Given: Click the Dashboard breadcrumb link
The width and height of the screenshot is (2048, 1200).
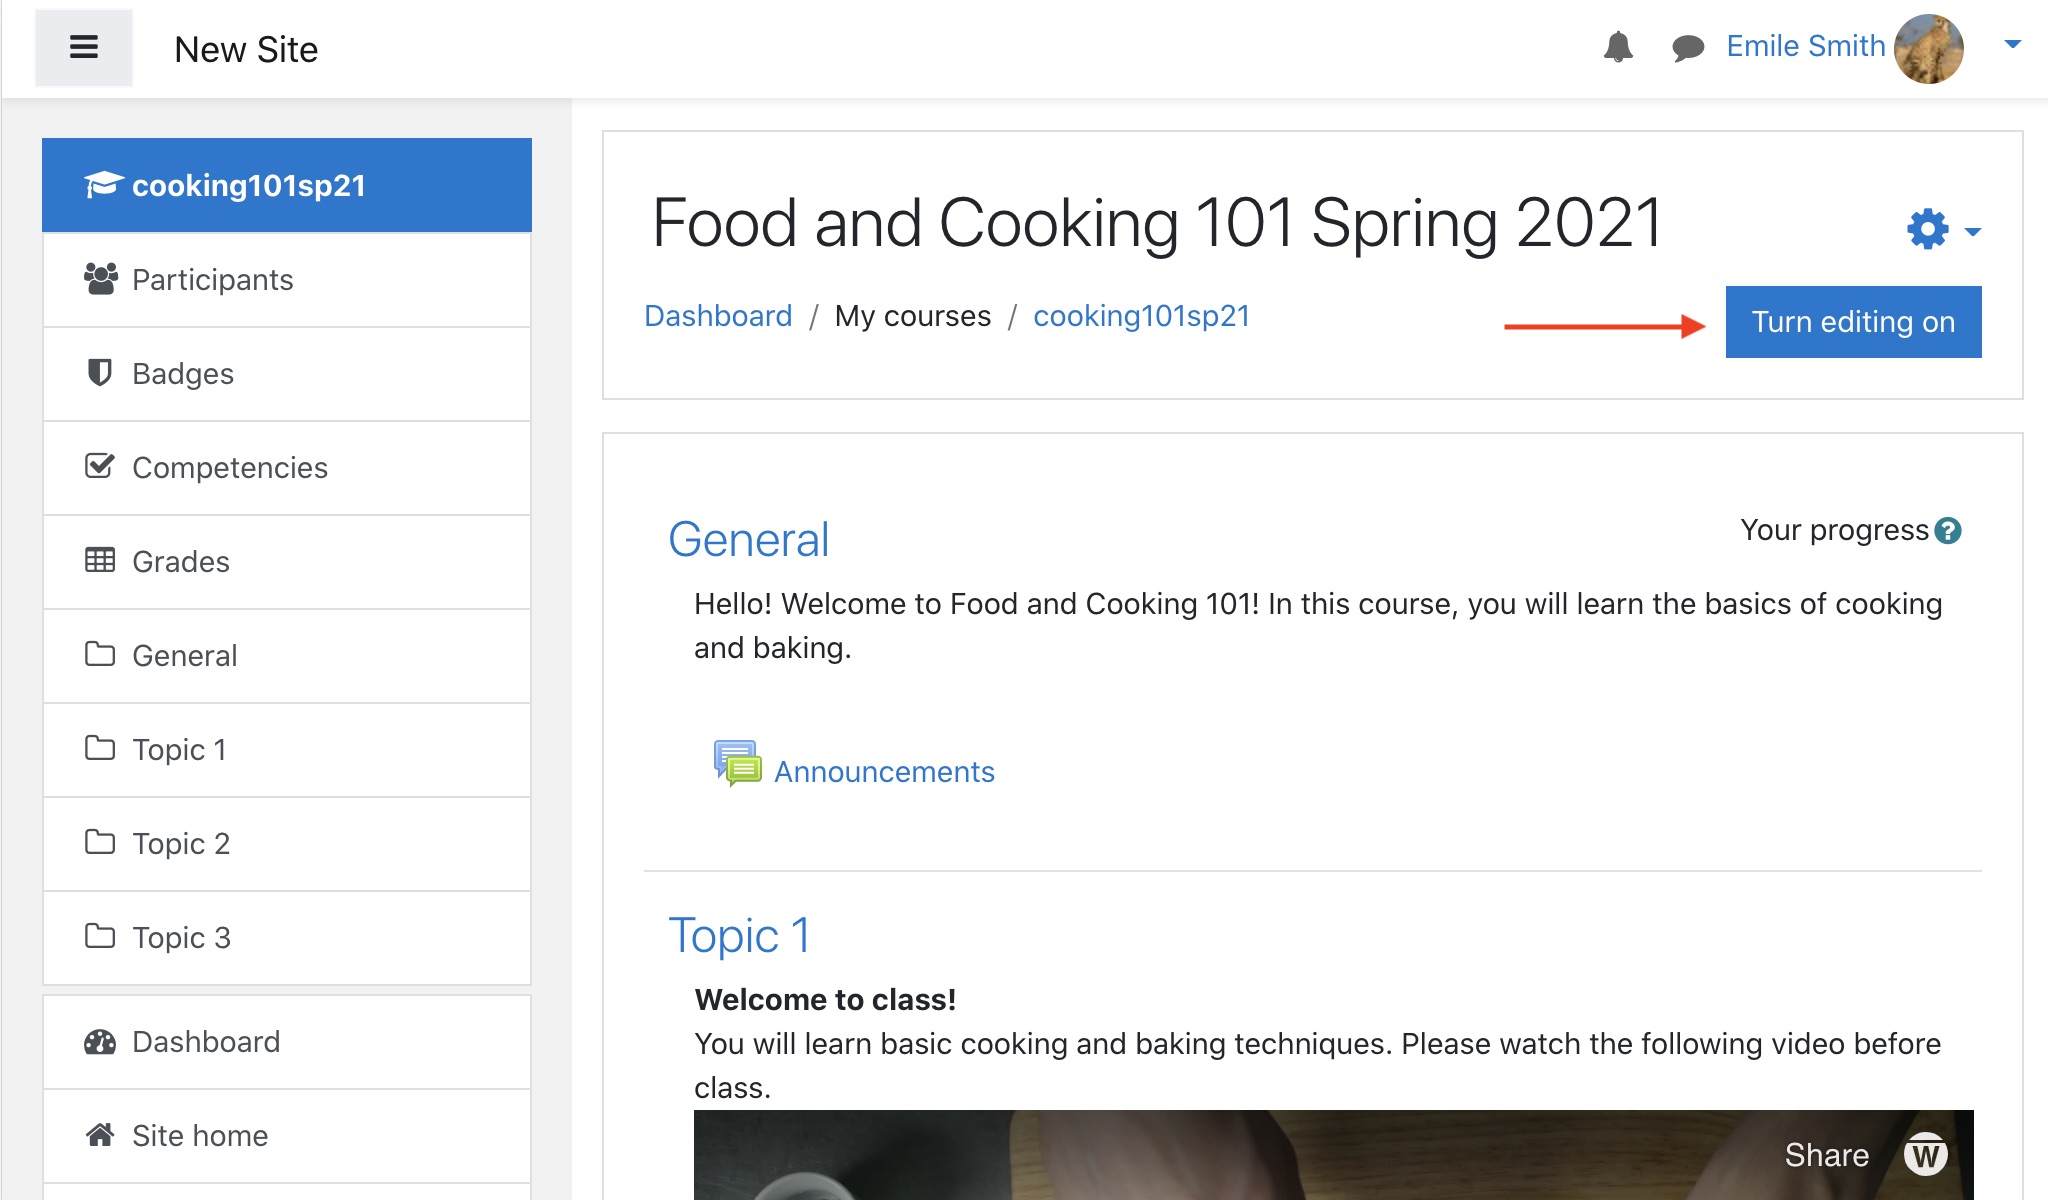Looking at the screenshot, I should 718,316.
